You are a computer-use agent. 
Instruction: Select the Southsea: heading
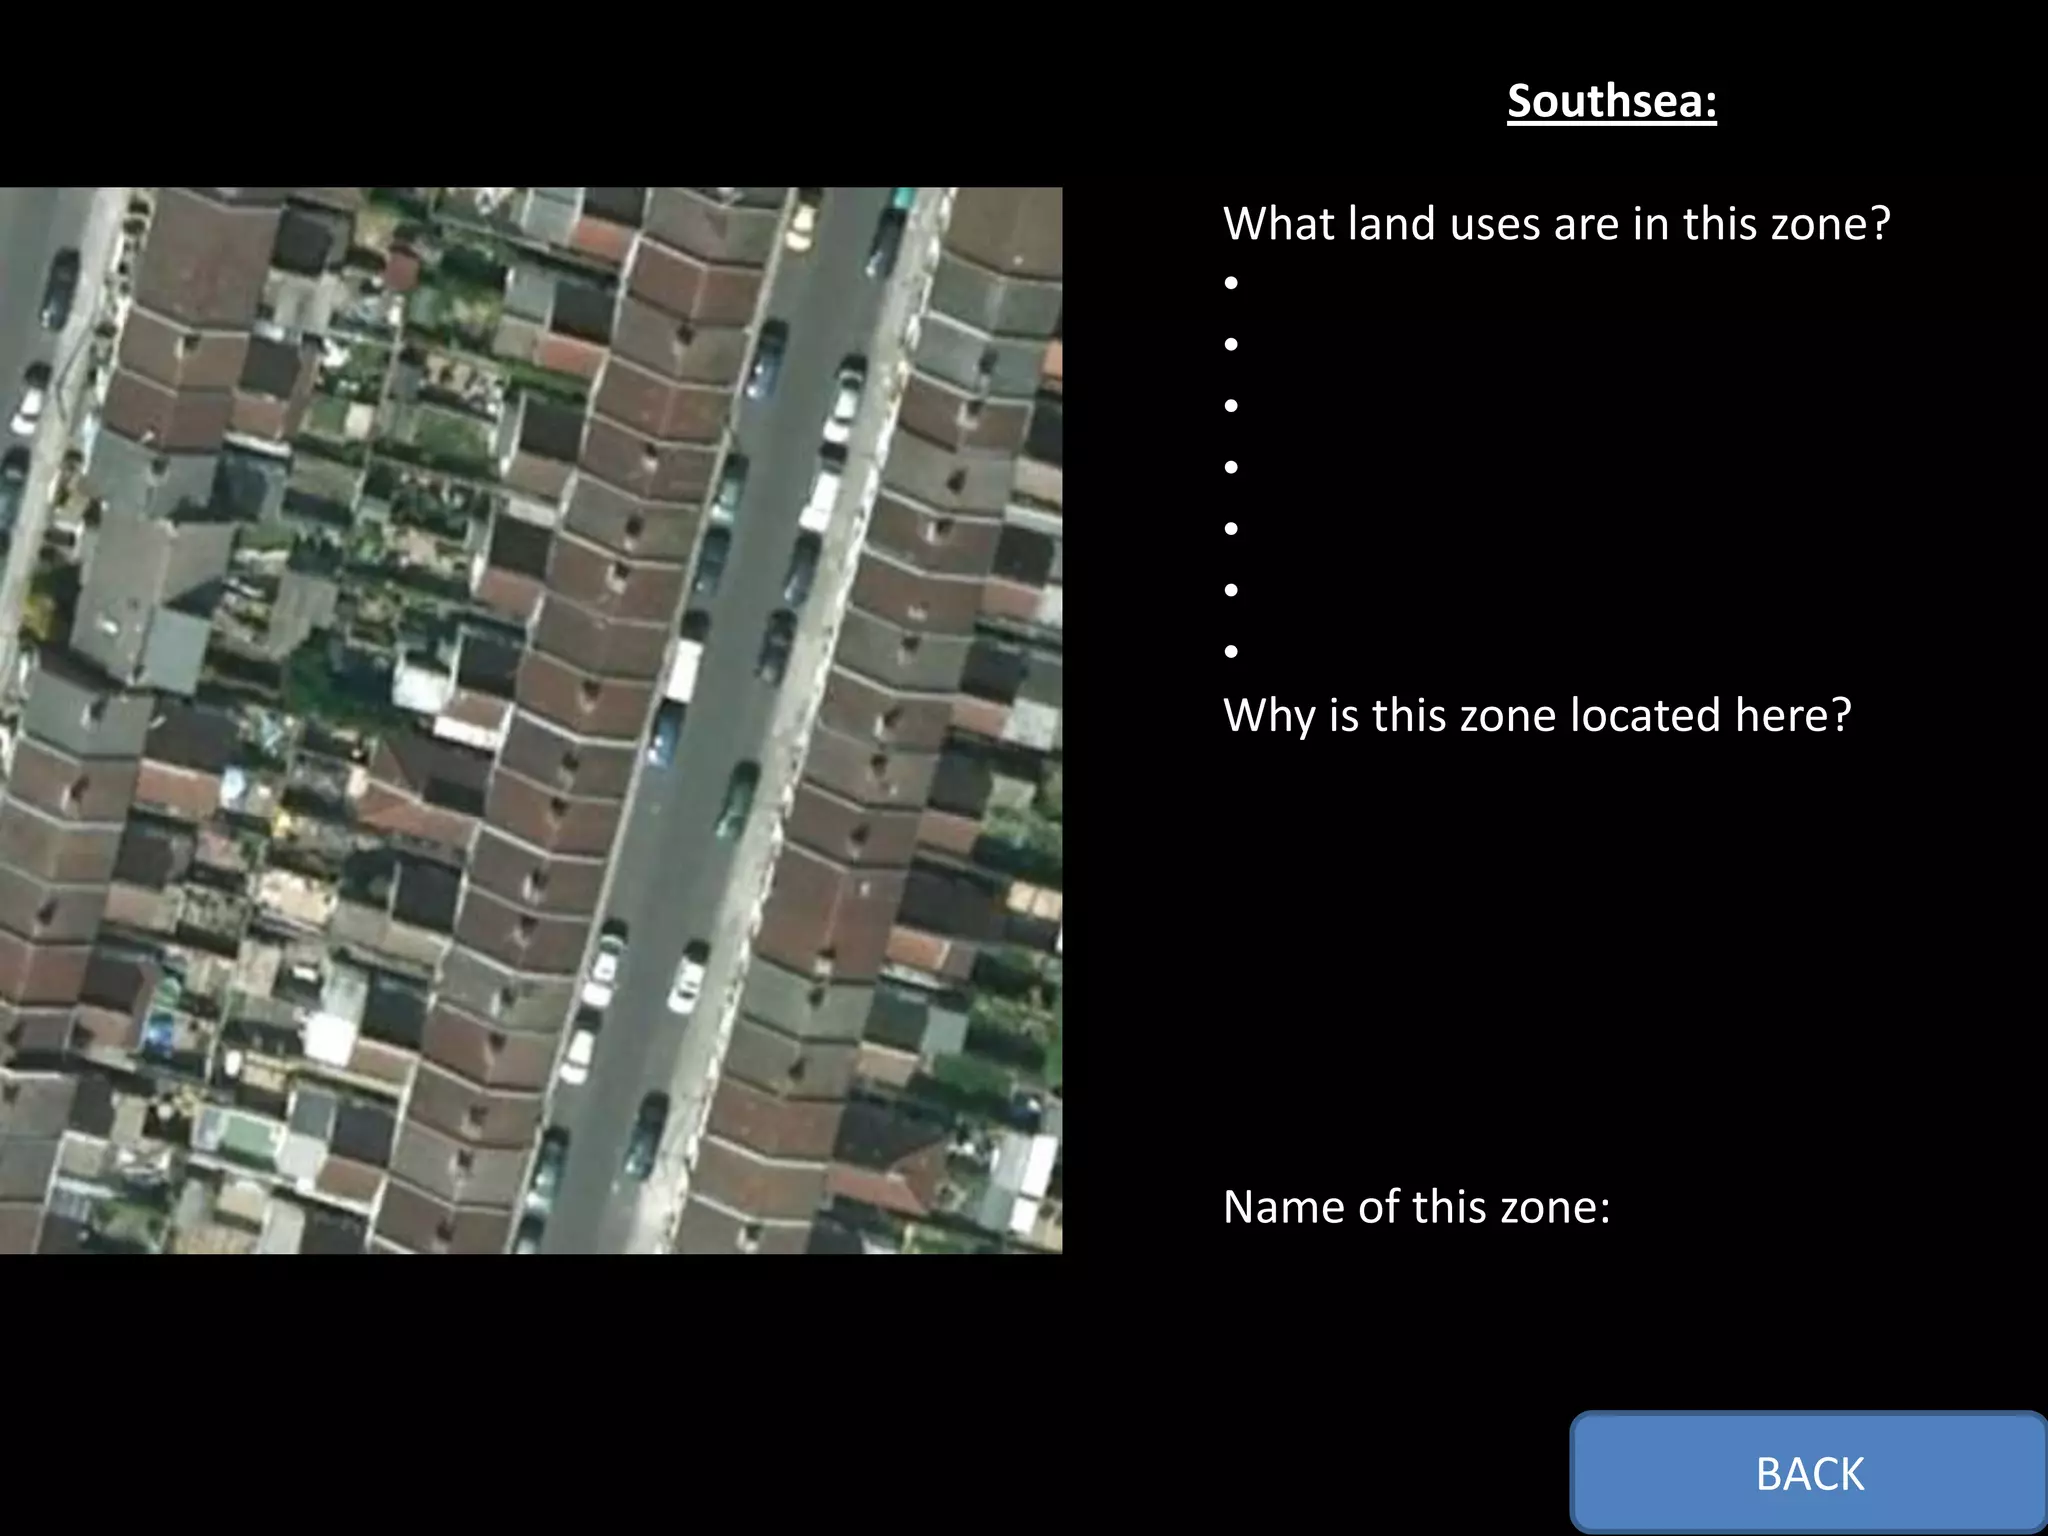(1612, 101)
